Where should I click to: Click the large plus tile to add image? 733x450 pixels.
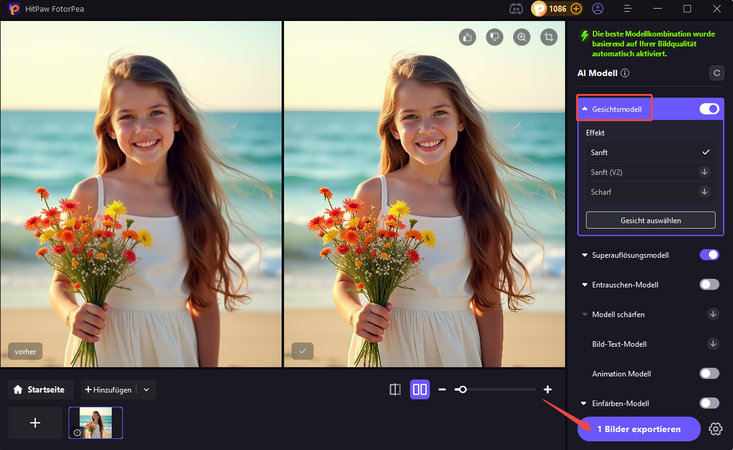tap(35, 422)
